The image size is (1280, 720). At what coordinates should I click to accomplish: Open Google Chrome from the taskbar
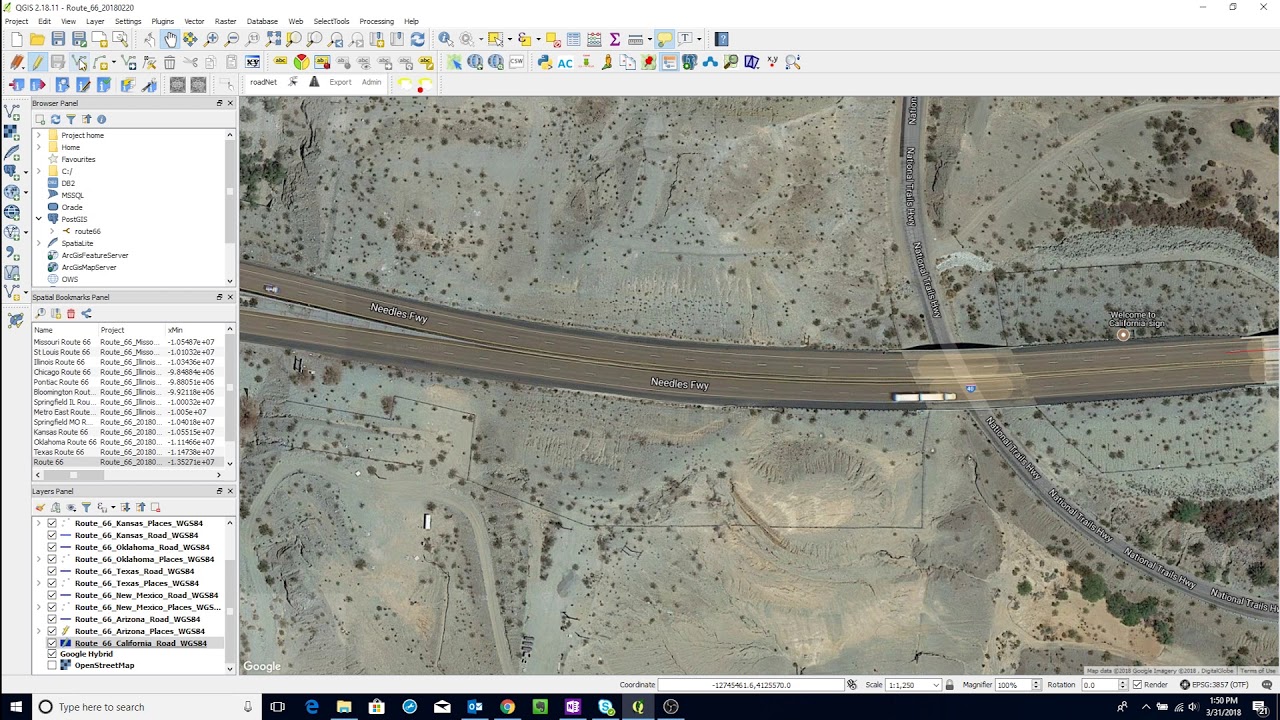(507, 707)
